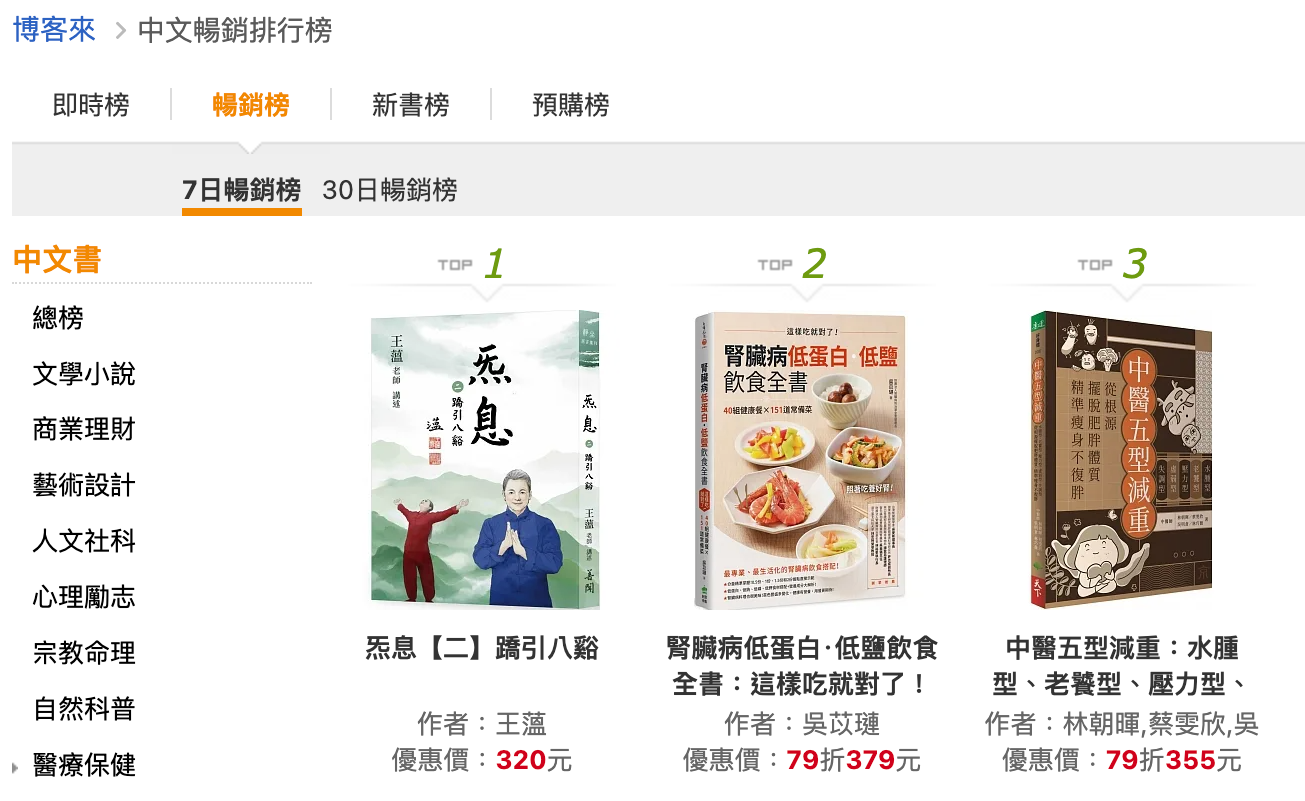
Task: Choose the 商業理財 category
Action: (x=84, y=430)
